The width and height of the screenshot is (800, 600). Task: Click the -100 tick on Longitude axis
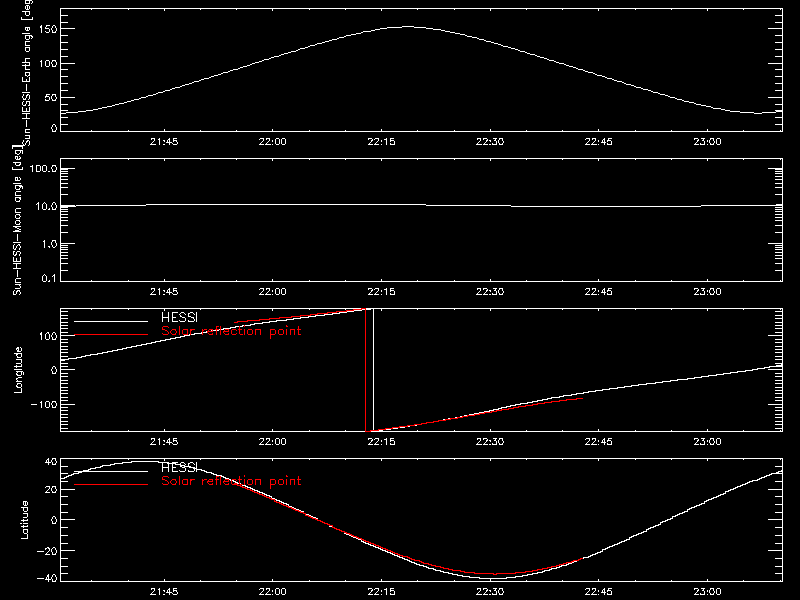[x=44, y=404]
